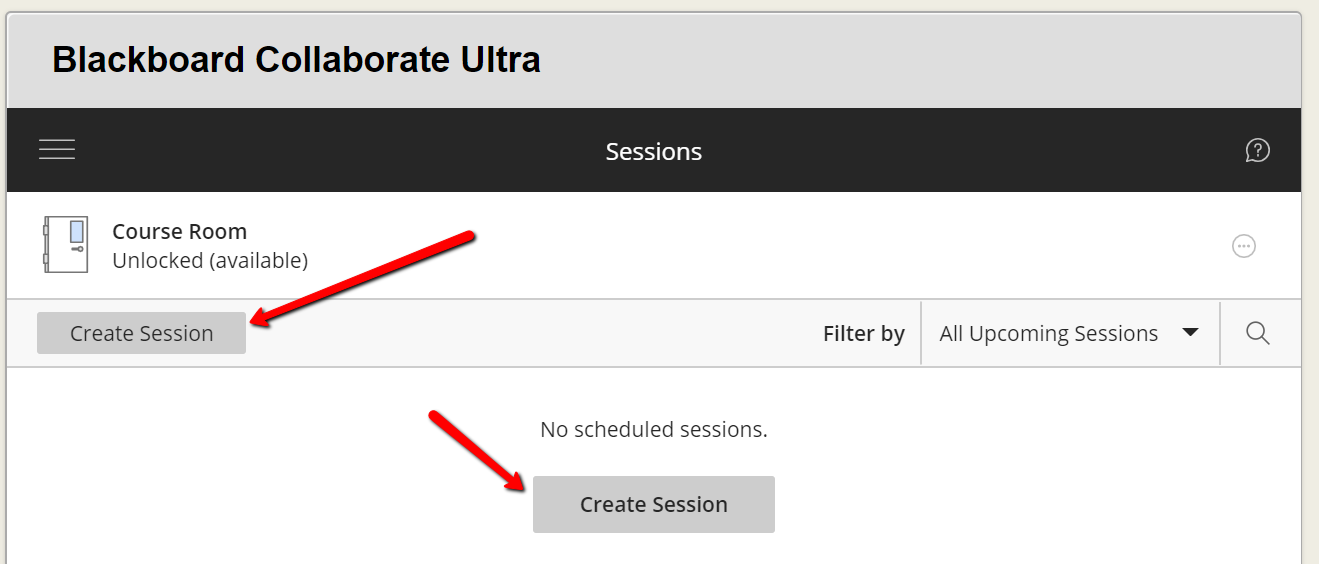Click Create Session beside Filter by
The width and height of the screenshot is (1319, 564).
tap(141, 333)
